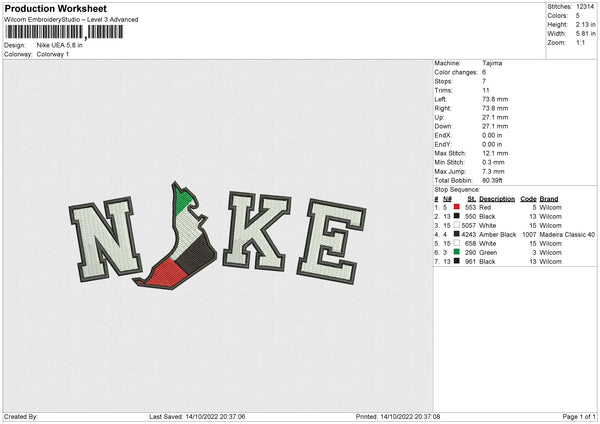
Task: Click the white swatch in stop 5 row
Action: 457,243
